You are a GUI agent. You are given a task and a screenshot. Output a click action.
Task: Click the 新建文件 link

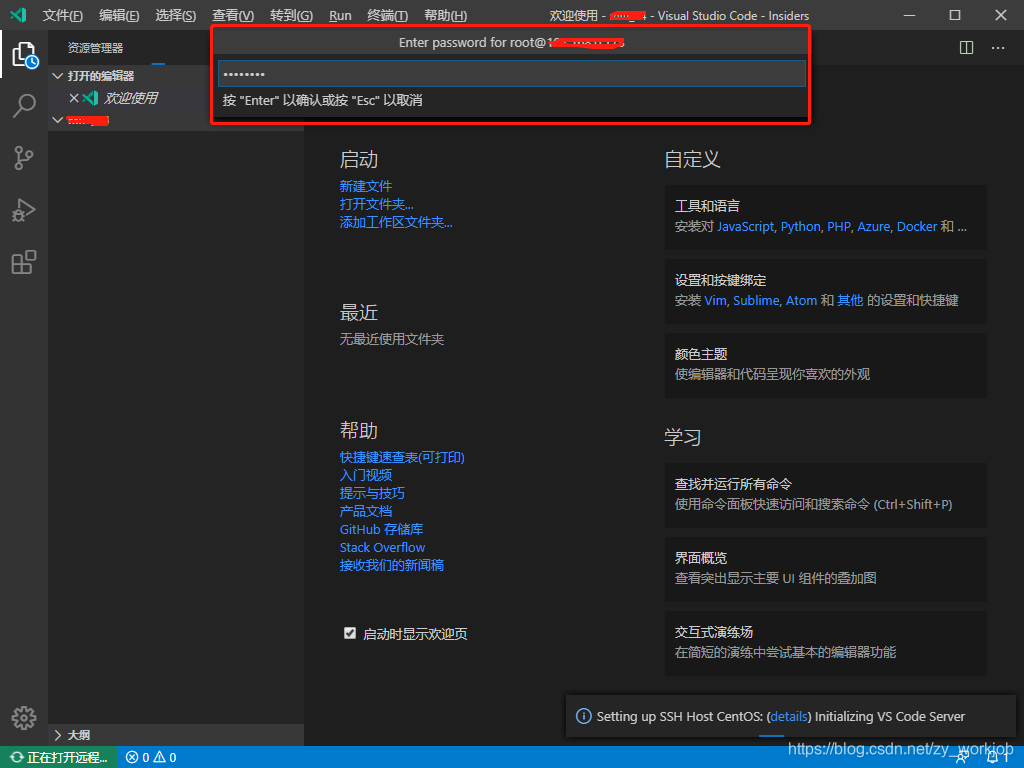point(366,186)
